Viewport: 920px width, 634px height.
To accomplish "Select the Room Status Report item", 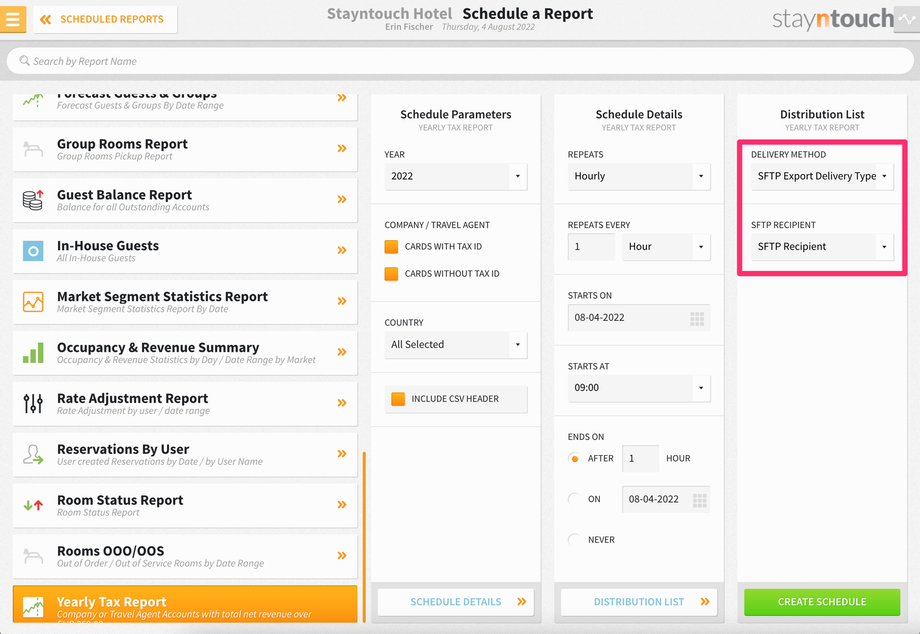I will 185,505.
